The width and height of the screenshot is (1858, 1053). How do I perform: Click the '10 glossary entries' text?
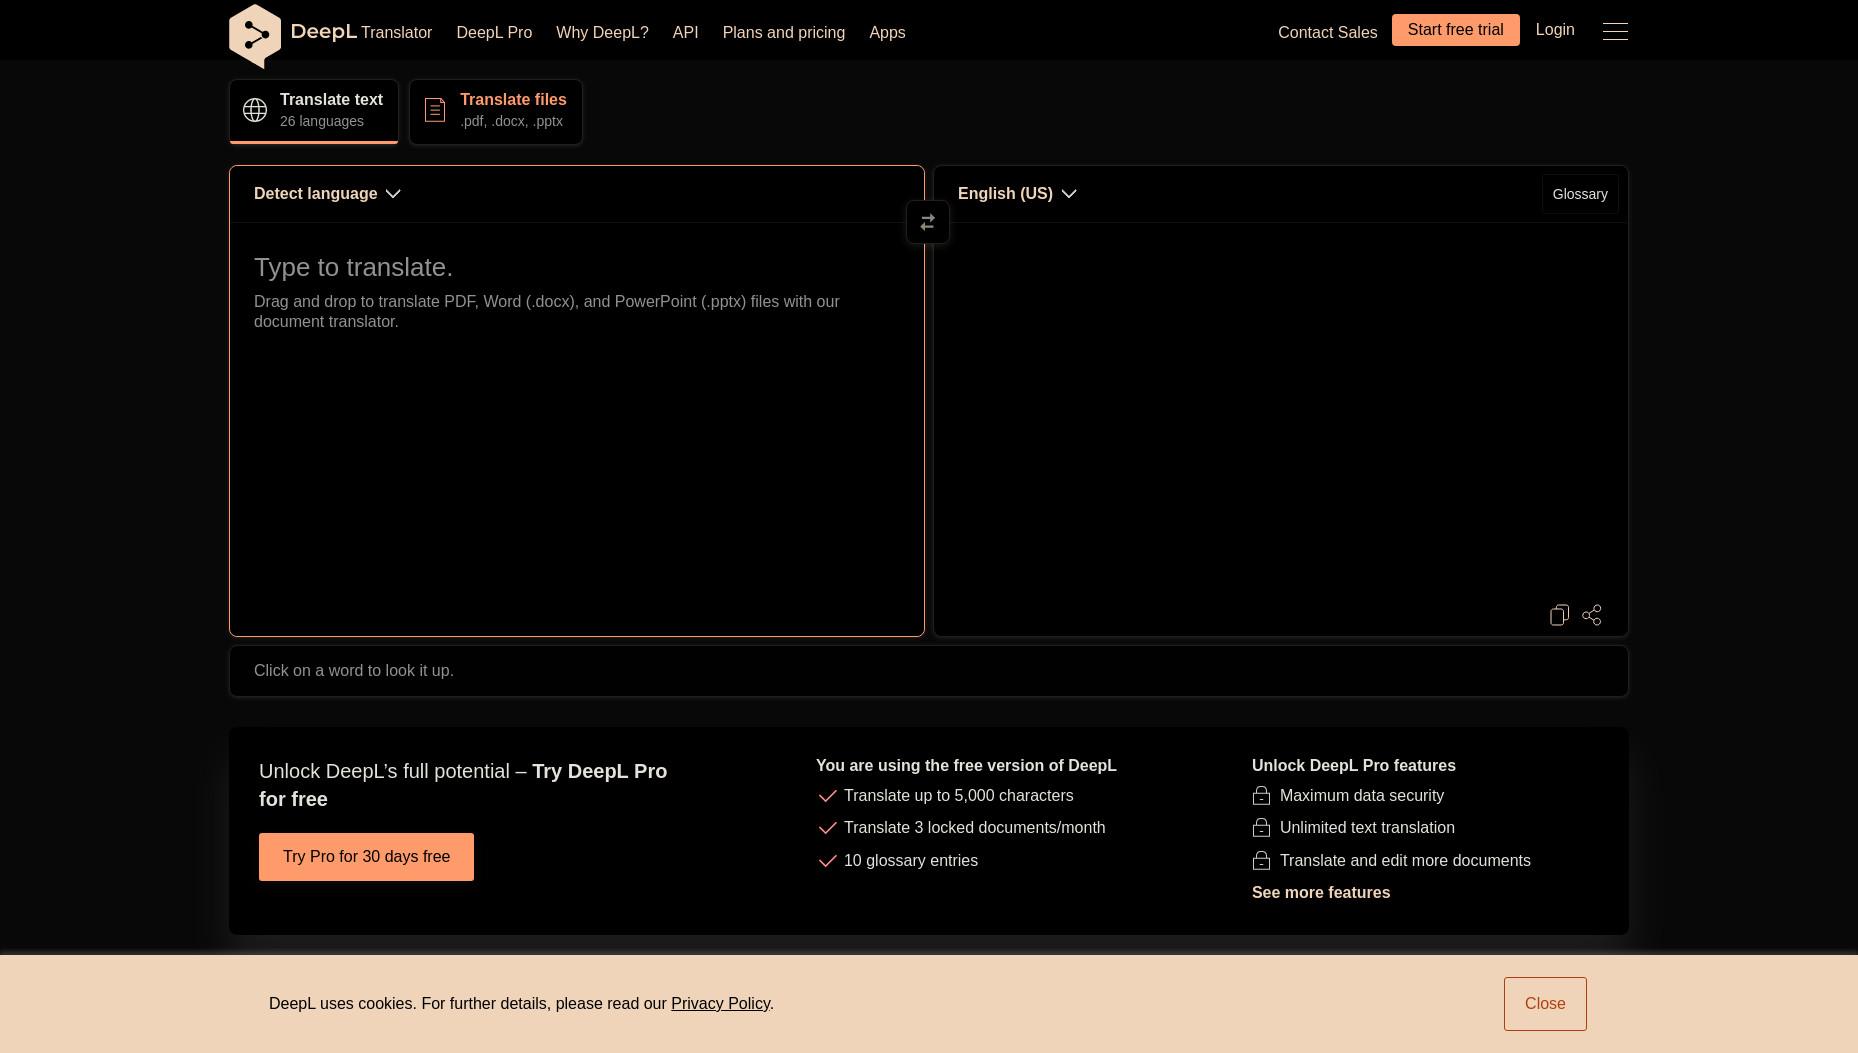click(x=911, y=861)
